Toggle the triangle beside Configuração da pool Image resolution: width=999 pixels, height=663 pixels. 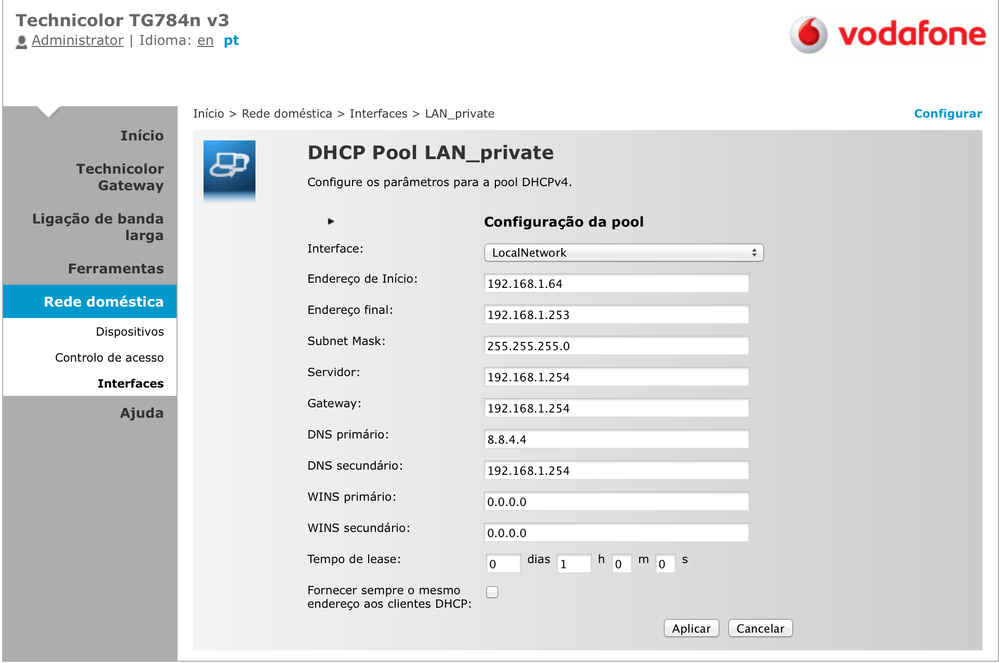(331, 221)
